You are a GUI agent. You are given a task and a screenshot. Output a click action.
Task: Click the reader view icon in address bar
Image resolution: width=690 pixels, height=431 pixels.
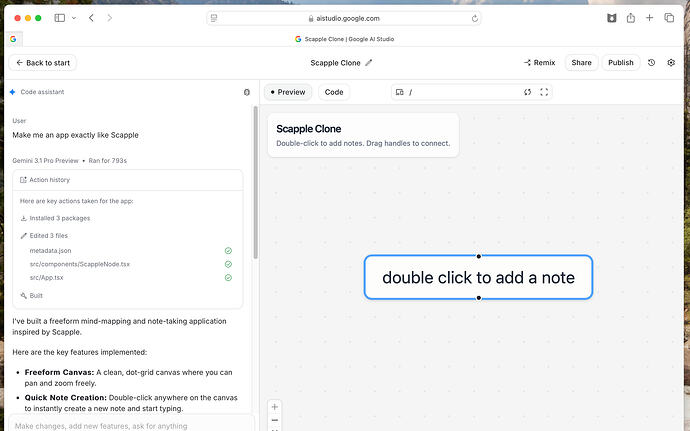[x=214, y=18]
